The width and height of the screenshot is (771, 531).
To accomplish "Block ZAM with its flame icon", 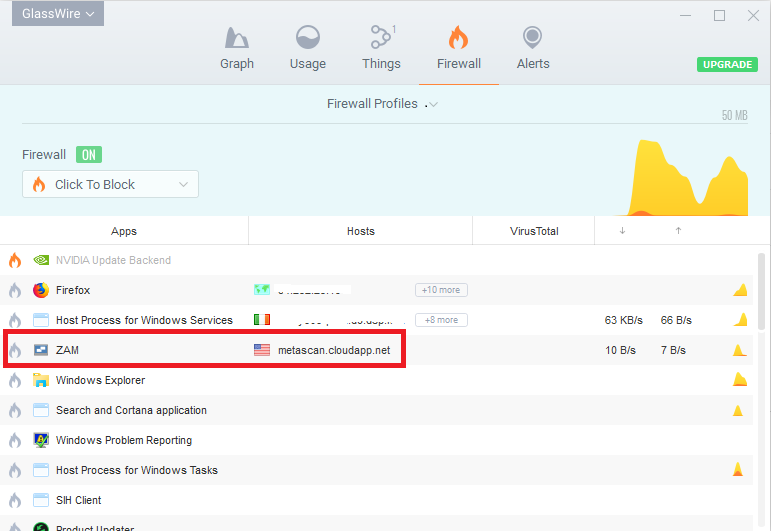I will 15,350.
